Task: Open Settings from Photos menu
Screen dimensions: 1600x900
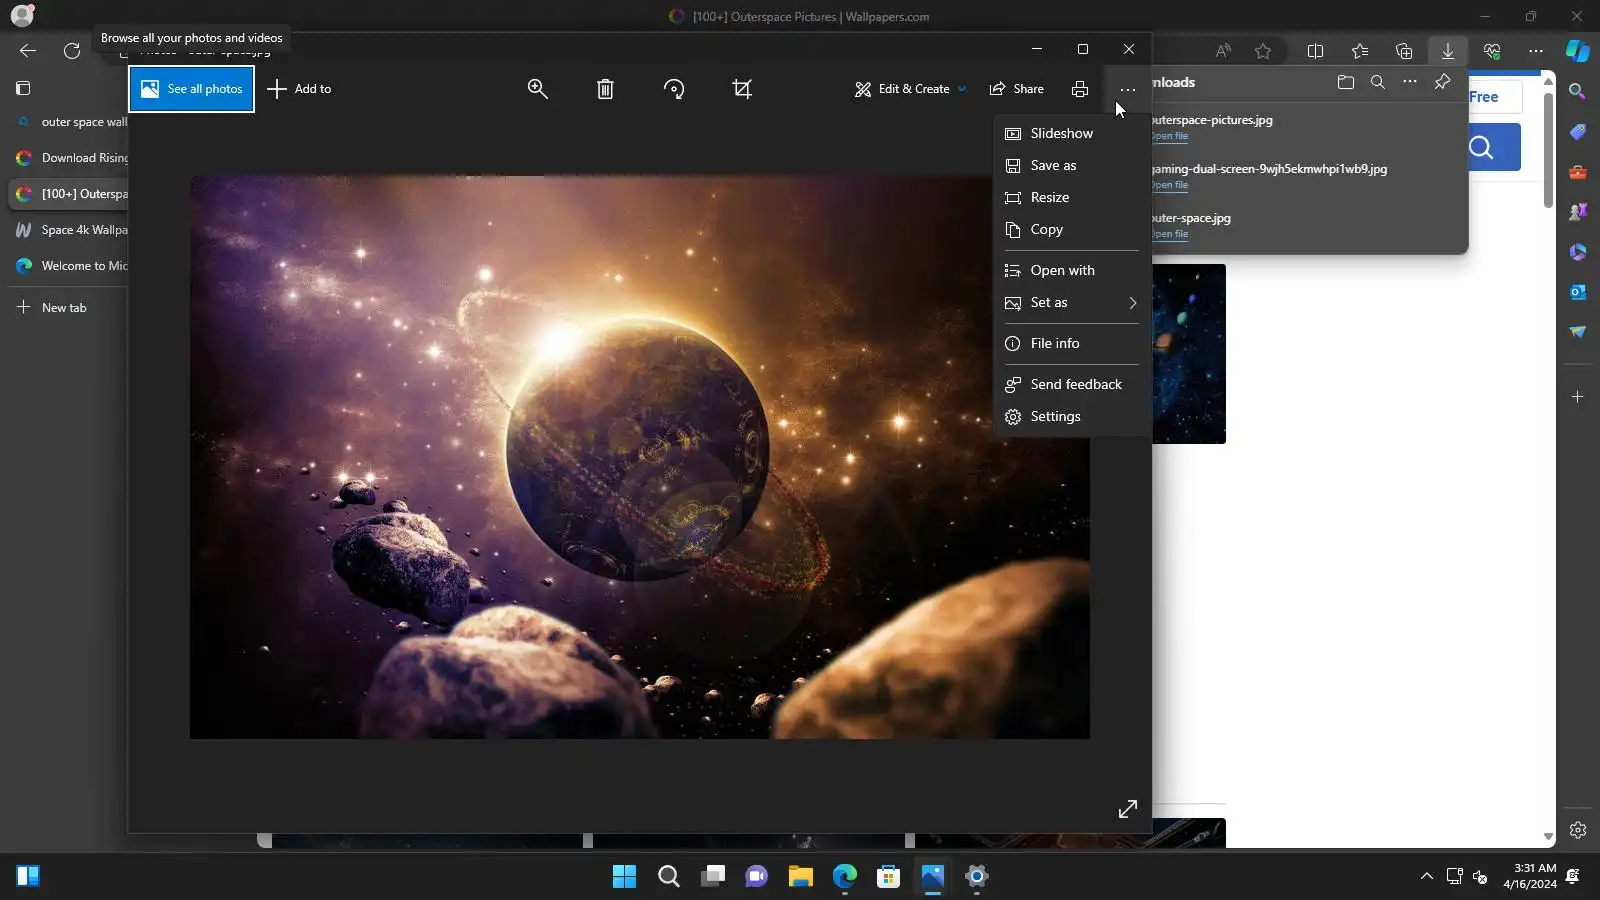Action: coord(1071,416)
